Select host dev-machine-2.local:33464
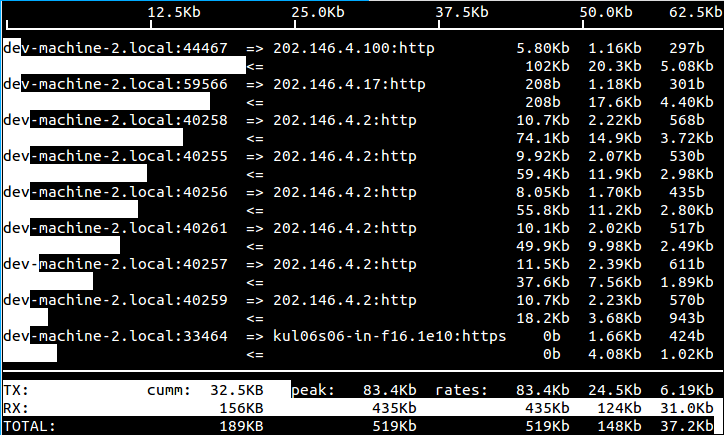 (x=115, y=336)
